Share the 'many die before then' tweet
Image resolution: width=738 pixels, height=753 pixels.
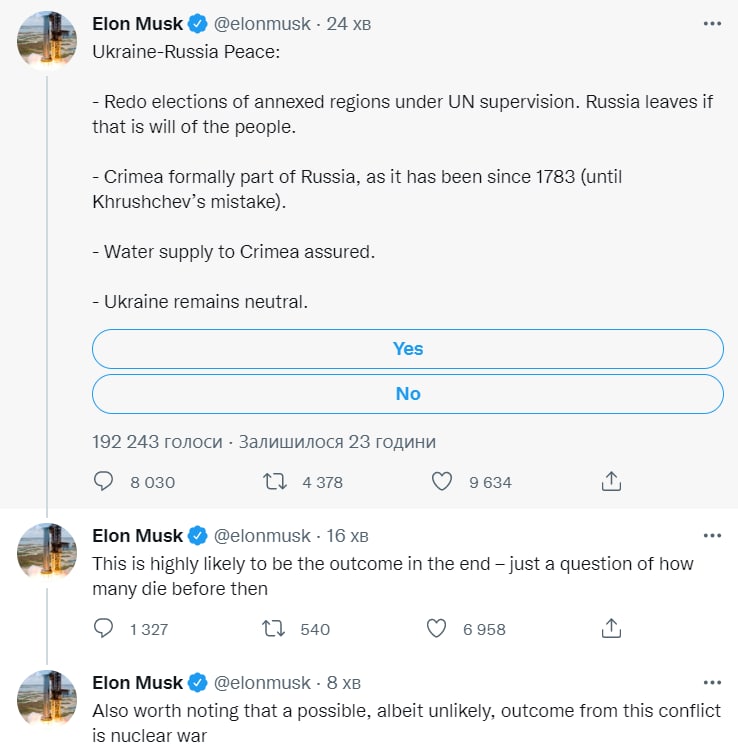coord(611,628)
